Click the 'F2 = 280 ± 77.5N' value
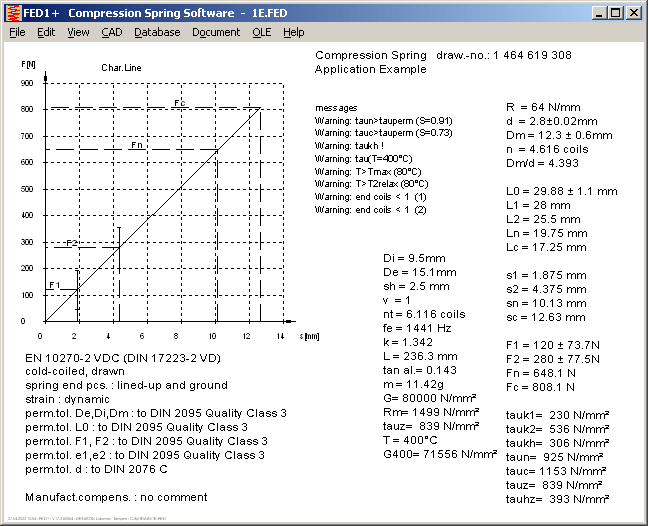This screenshot has width=648, height=526. 553,359
